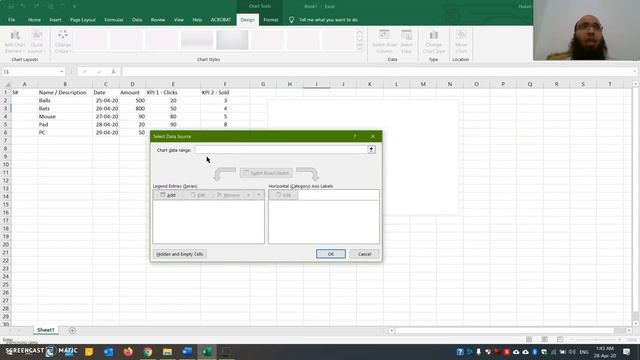The height and width of the screenshot is (360, 640).
Task: Confirm dialog with OK button
Action: tap(331, 254)
